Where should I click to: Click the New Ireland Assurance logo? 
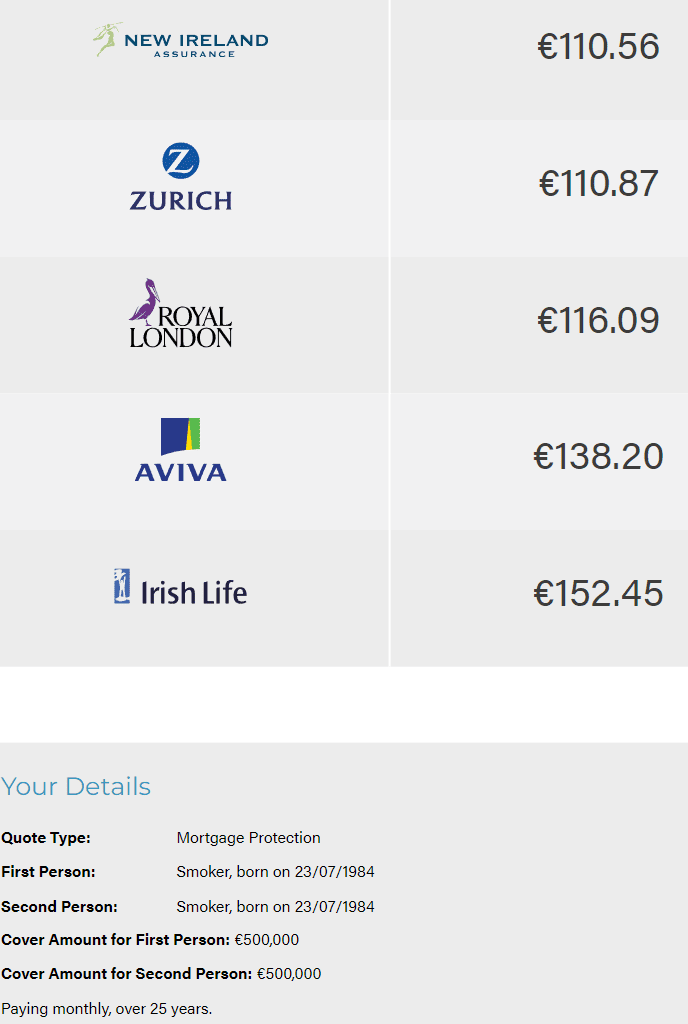pos(181,42)
